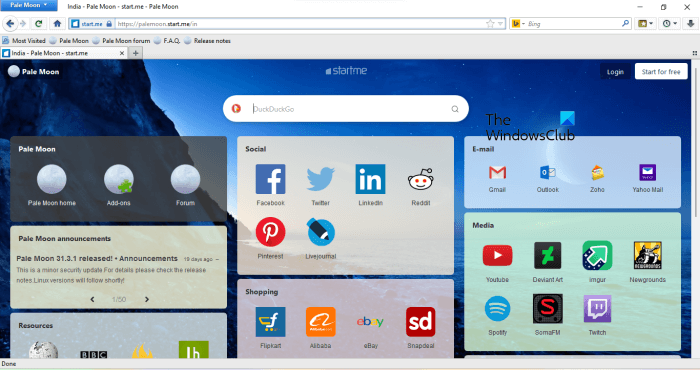Click the page search magnifier icon

pos(455,109)
